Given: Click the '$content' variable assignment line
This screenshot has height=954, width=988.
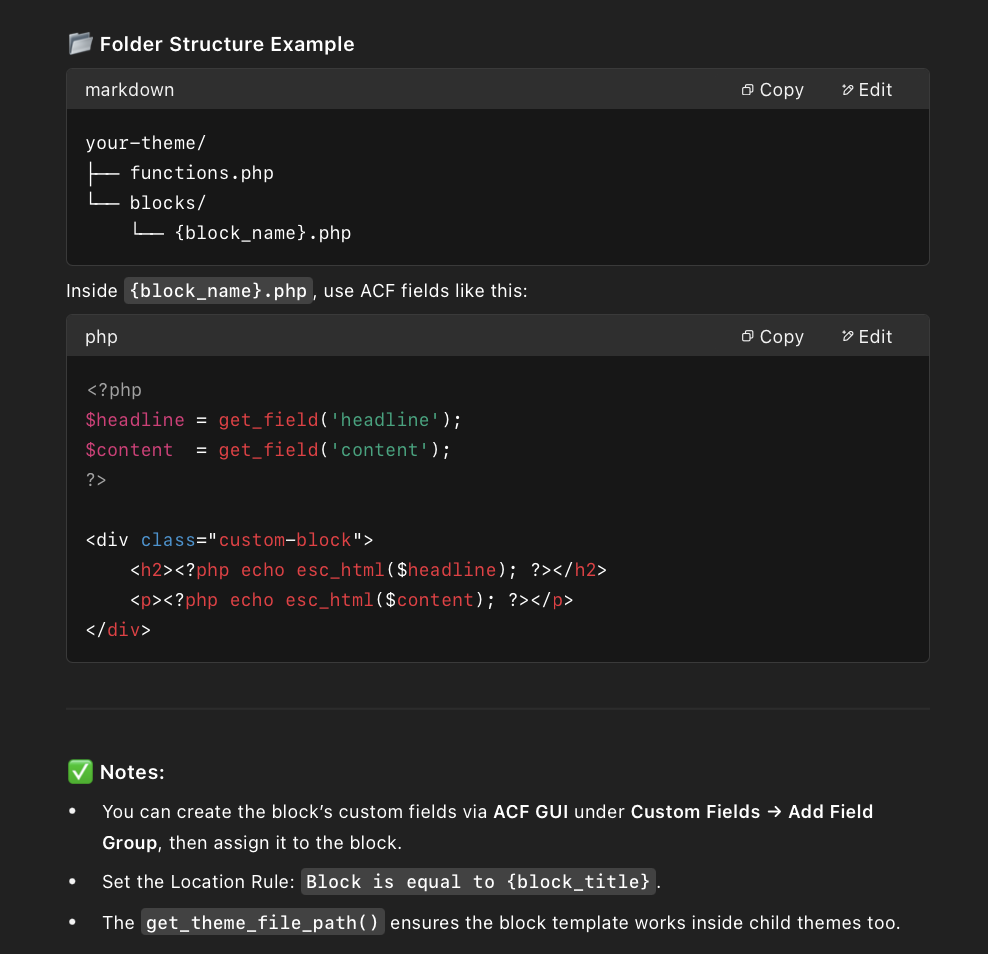Looking at the screenshot, I should [268, 450].
